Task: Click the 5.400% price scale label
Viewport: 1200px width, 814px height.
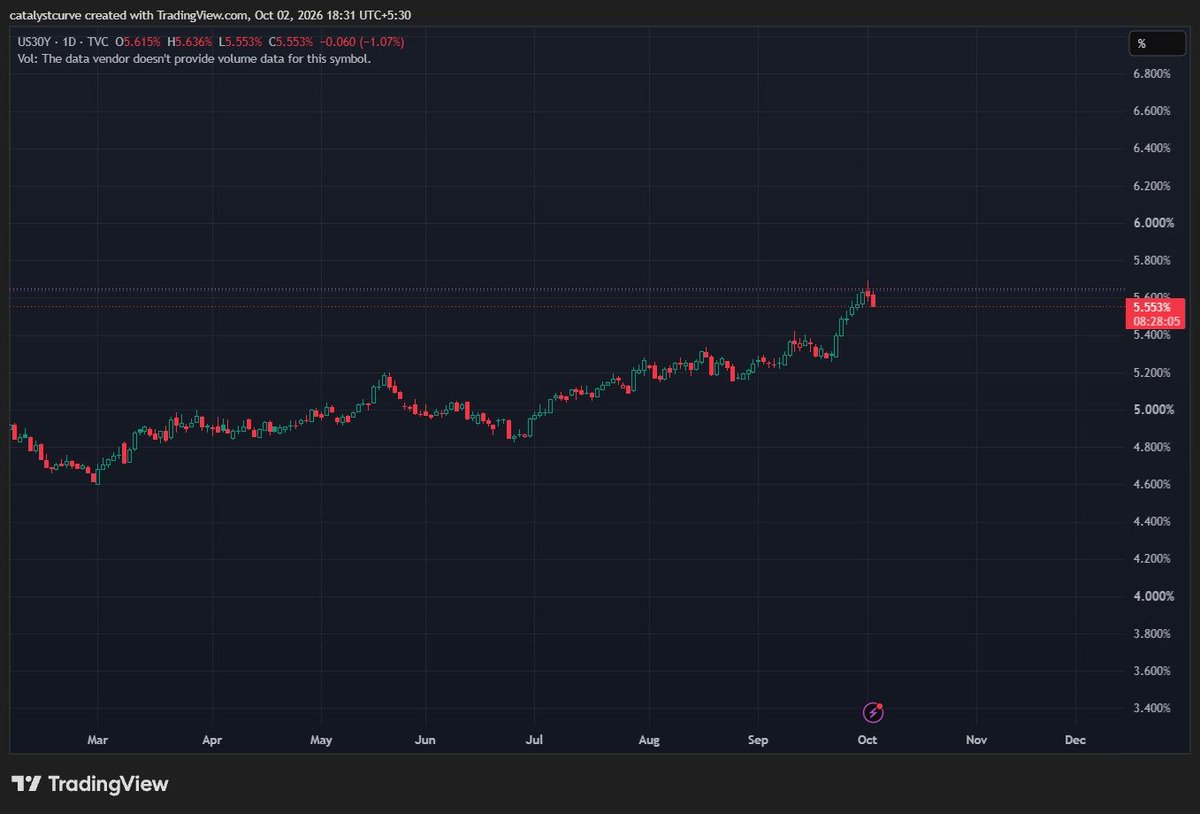Action: 1152,335
